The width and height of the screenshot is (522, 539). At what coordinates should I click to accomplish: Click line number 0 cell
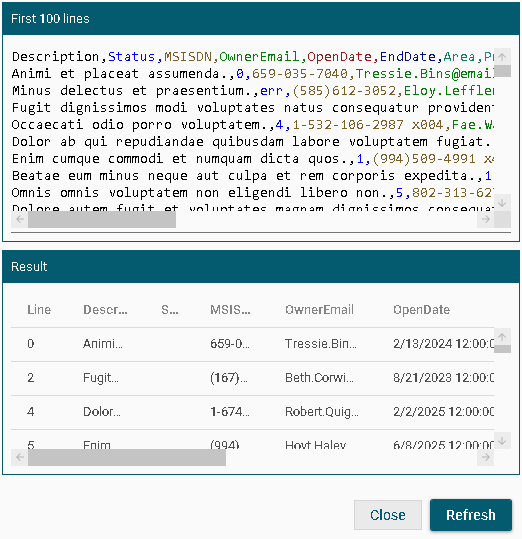click(x=31, y=344)
